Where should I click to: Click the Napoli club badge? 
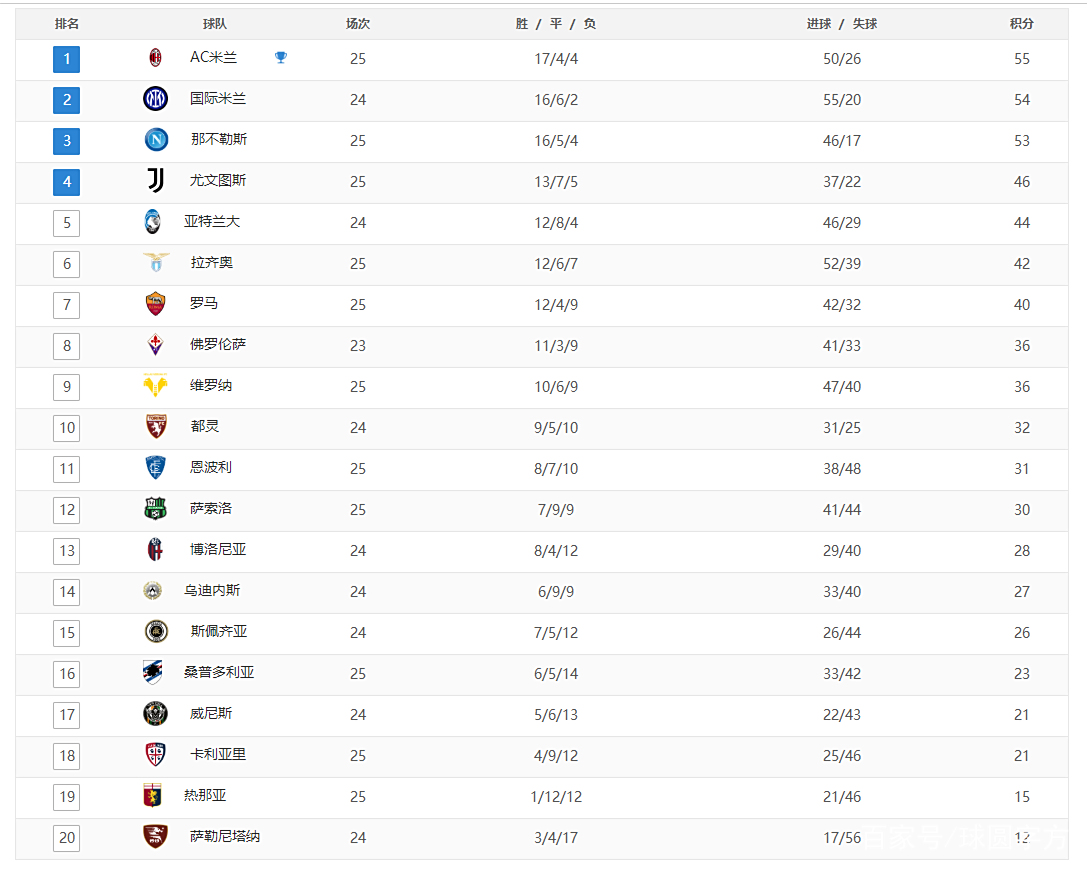tap(155, 140)
